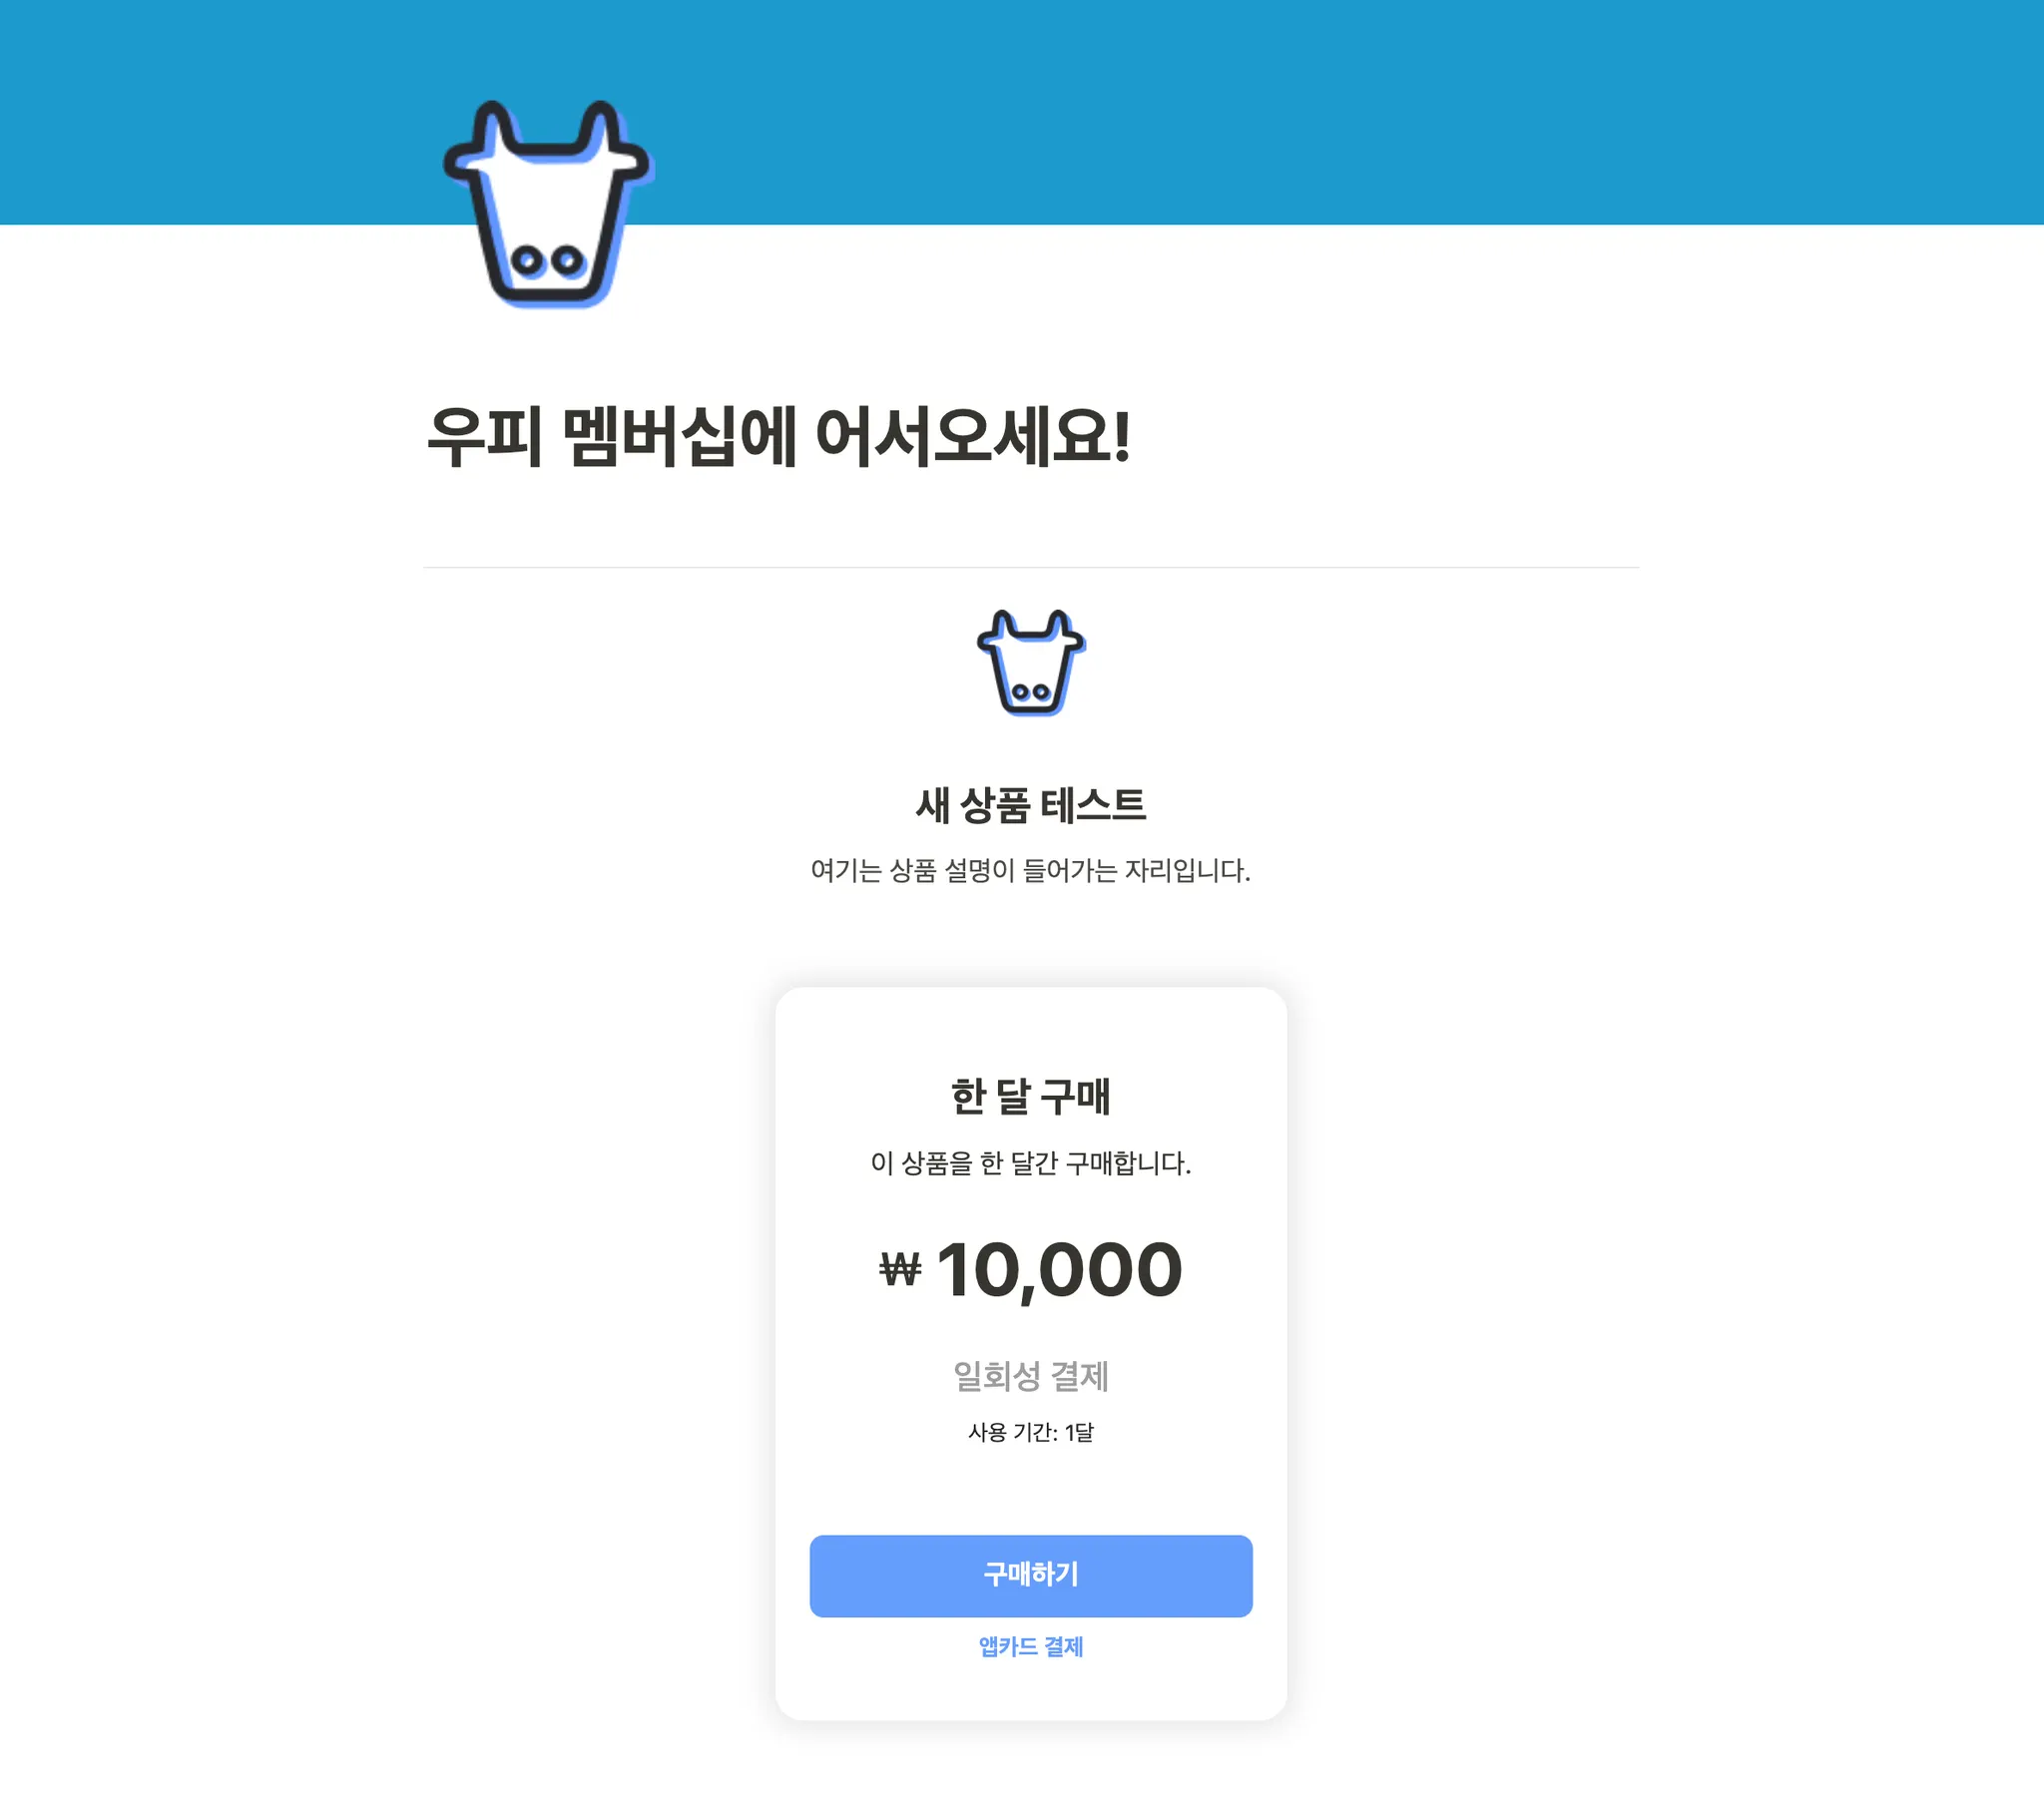The image size is (2044, 1815).
Task: Click the horizontal divider under the title
Action: point(1031,567)
